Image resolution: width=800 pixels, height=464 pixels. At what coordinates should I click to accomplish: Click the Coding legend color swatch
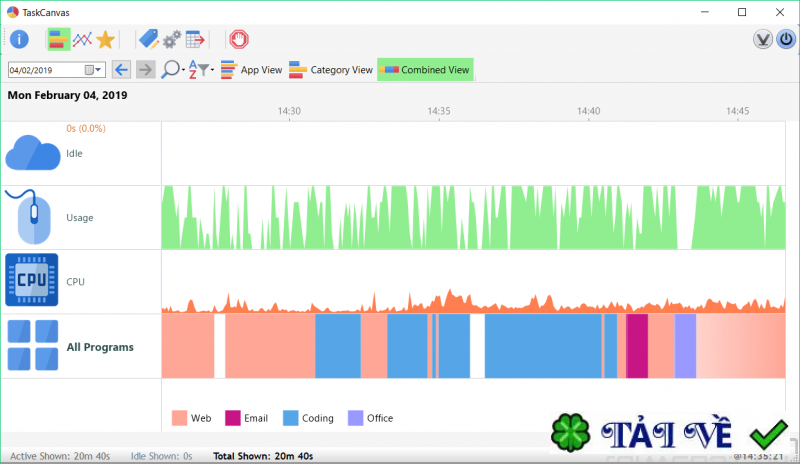(290, 418)
